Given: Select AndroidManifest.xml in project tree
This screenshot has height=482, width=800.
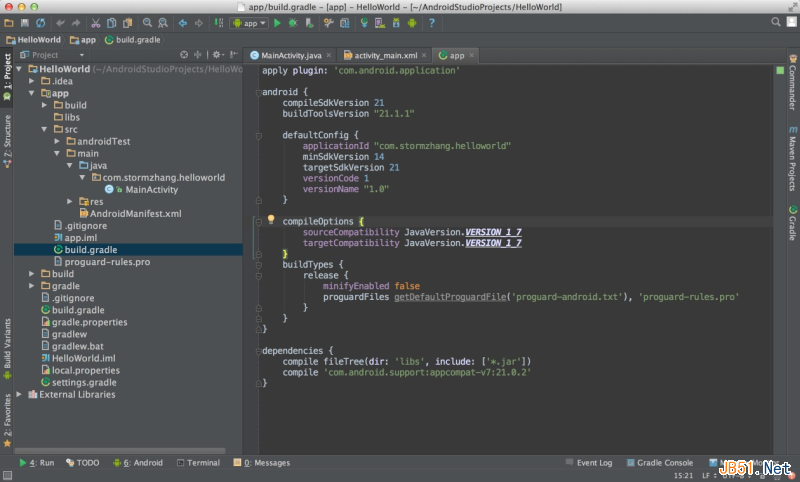Looking at the screenshot, I should tap(135, 213).
